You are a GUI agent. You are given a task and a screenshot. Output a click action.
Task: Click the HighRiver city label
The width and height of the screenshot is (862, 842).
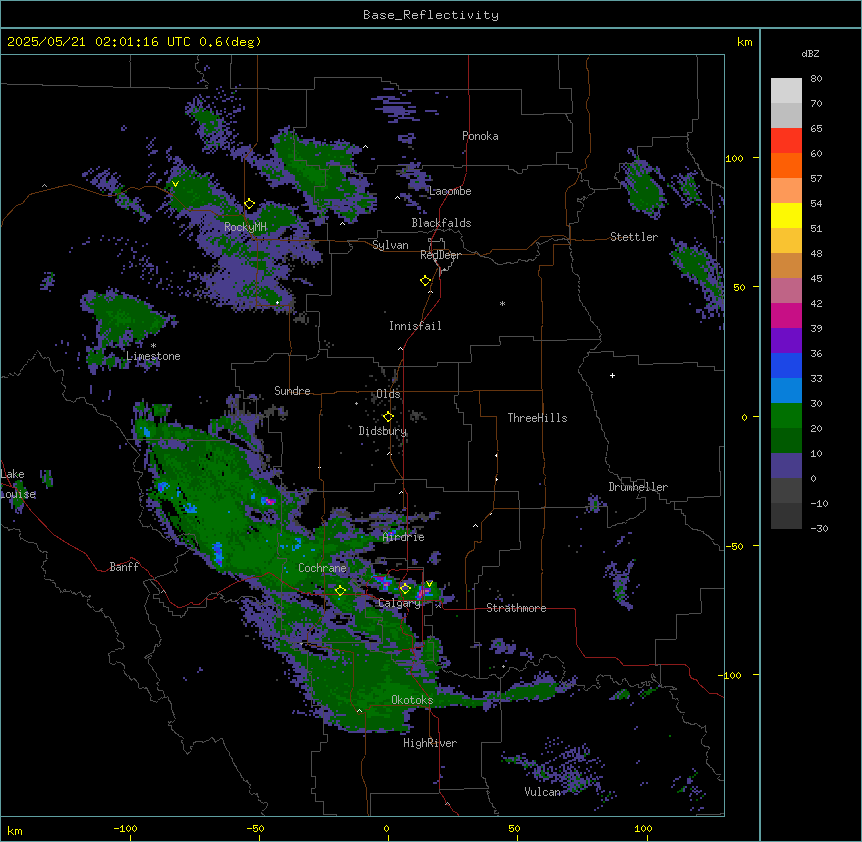tap(430, 743)
